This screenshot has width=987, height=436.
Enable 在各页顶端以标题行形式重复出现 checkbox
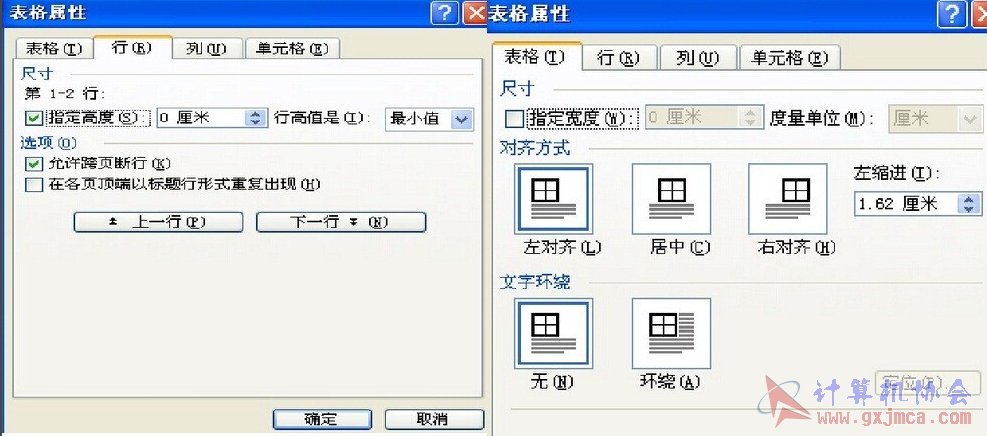click(x=33, y=185)
